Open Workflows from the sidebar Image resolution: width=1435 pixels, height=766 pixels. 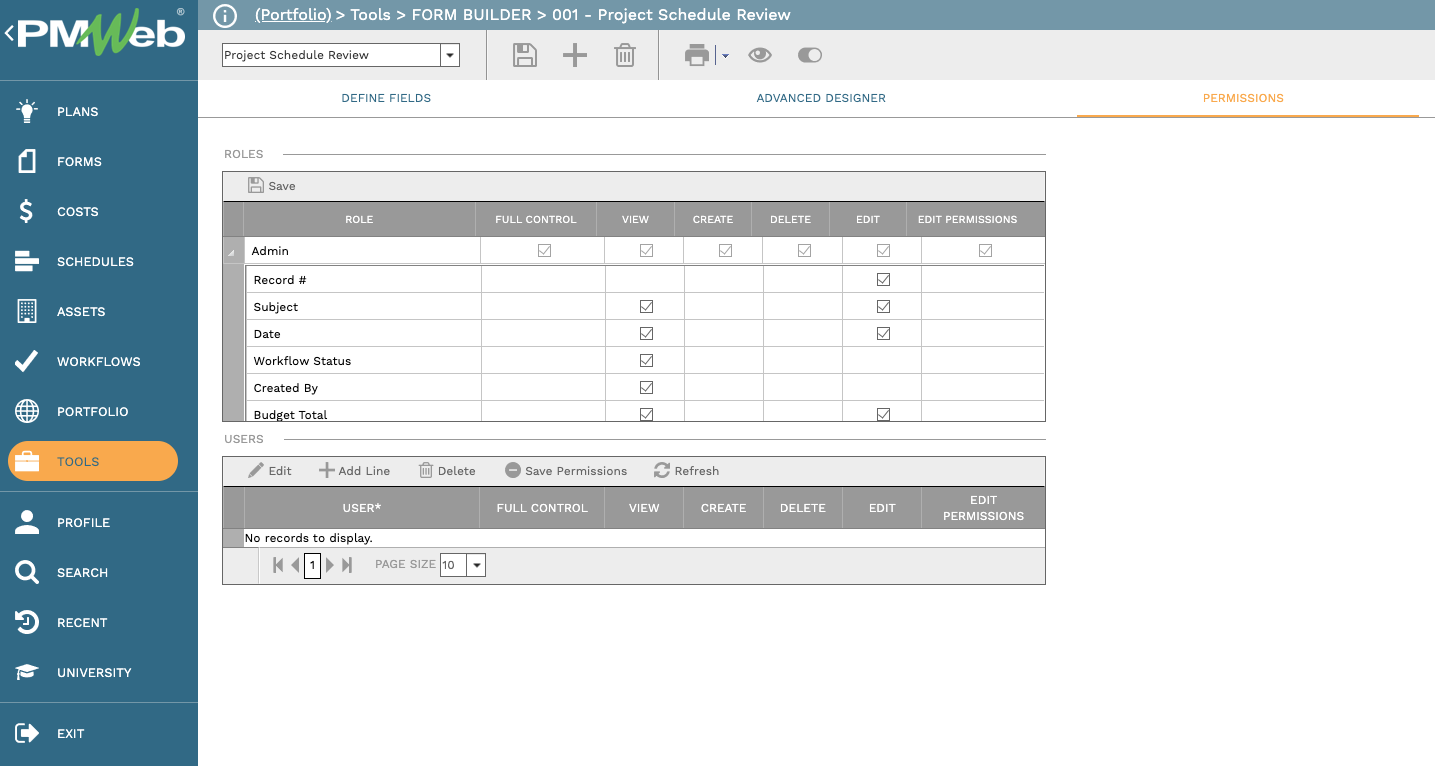(x=99, y=361)
